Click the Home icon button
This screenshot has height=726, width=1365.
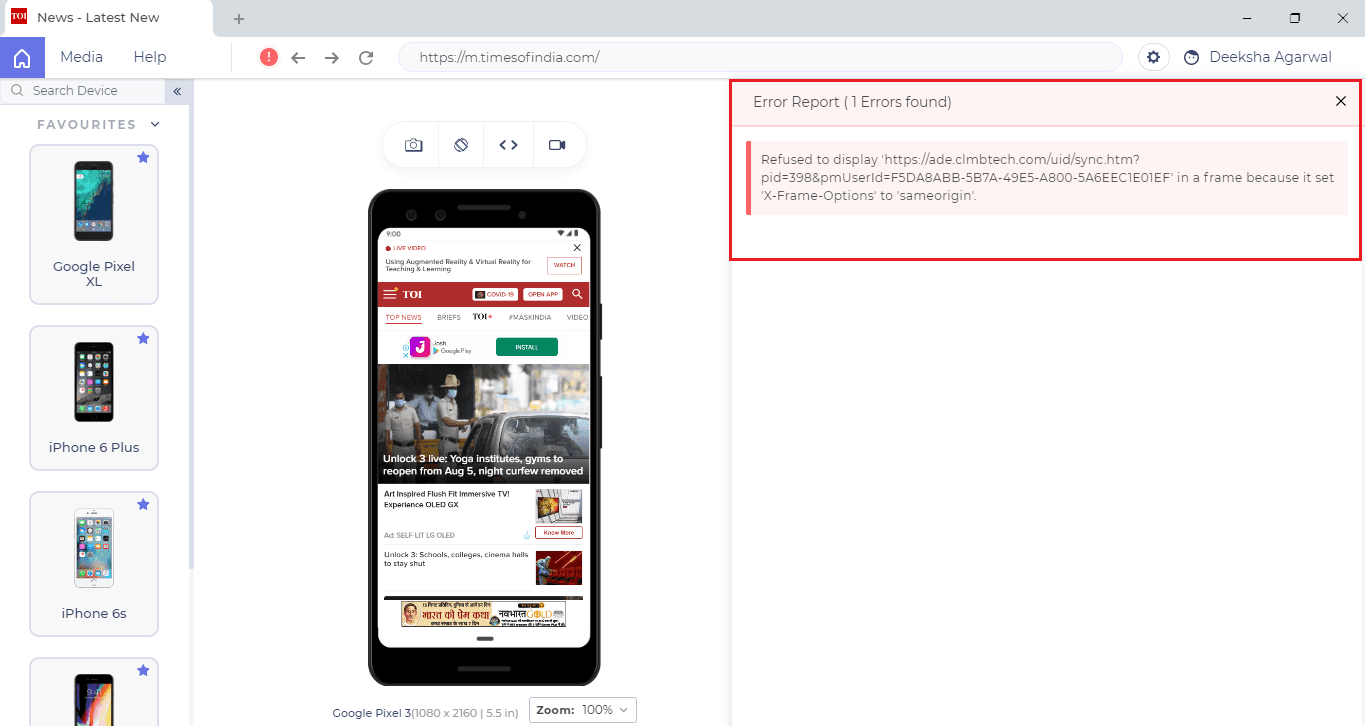coord(22,57)
